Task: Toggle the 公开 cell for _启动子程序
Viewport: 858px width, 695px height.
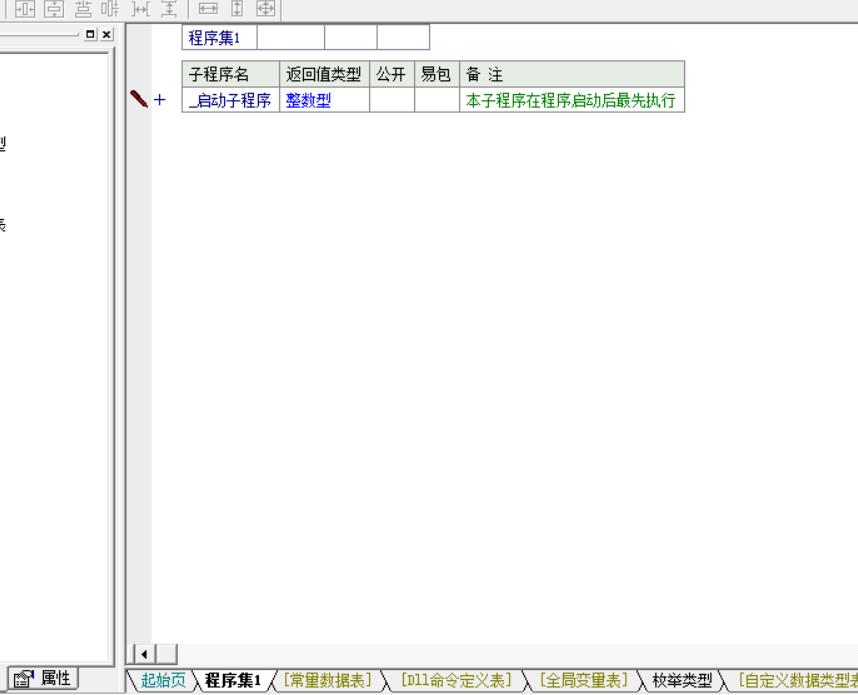Action: (392, 100)
